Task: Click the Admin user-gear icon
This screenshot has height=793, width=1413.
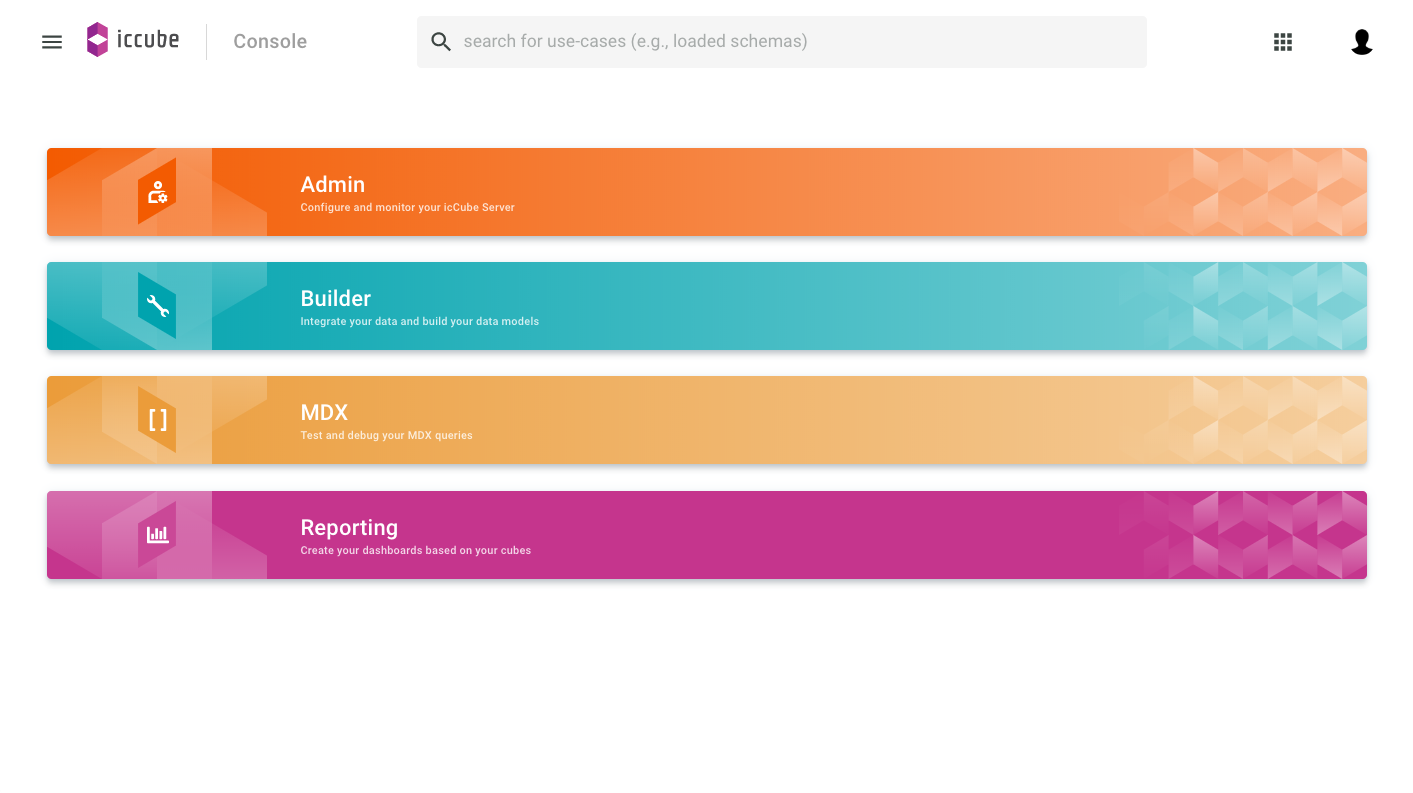Action: tap(157, 192)
